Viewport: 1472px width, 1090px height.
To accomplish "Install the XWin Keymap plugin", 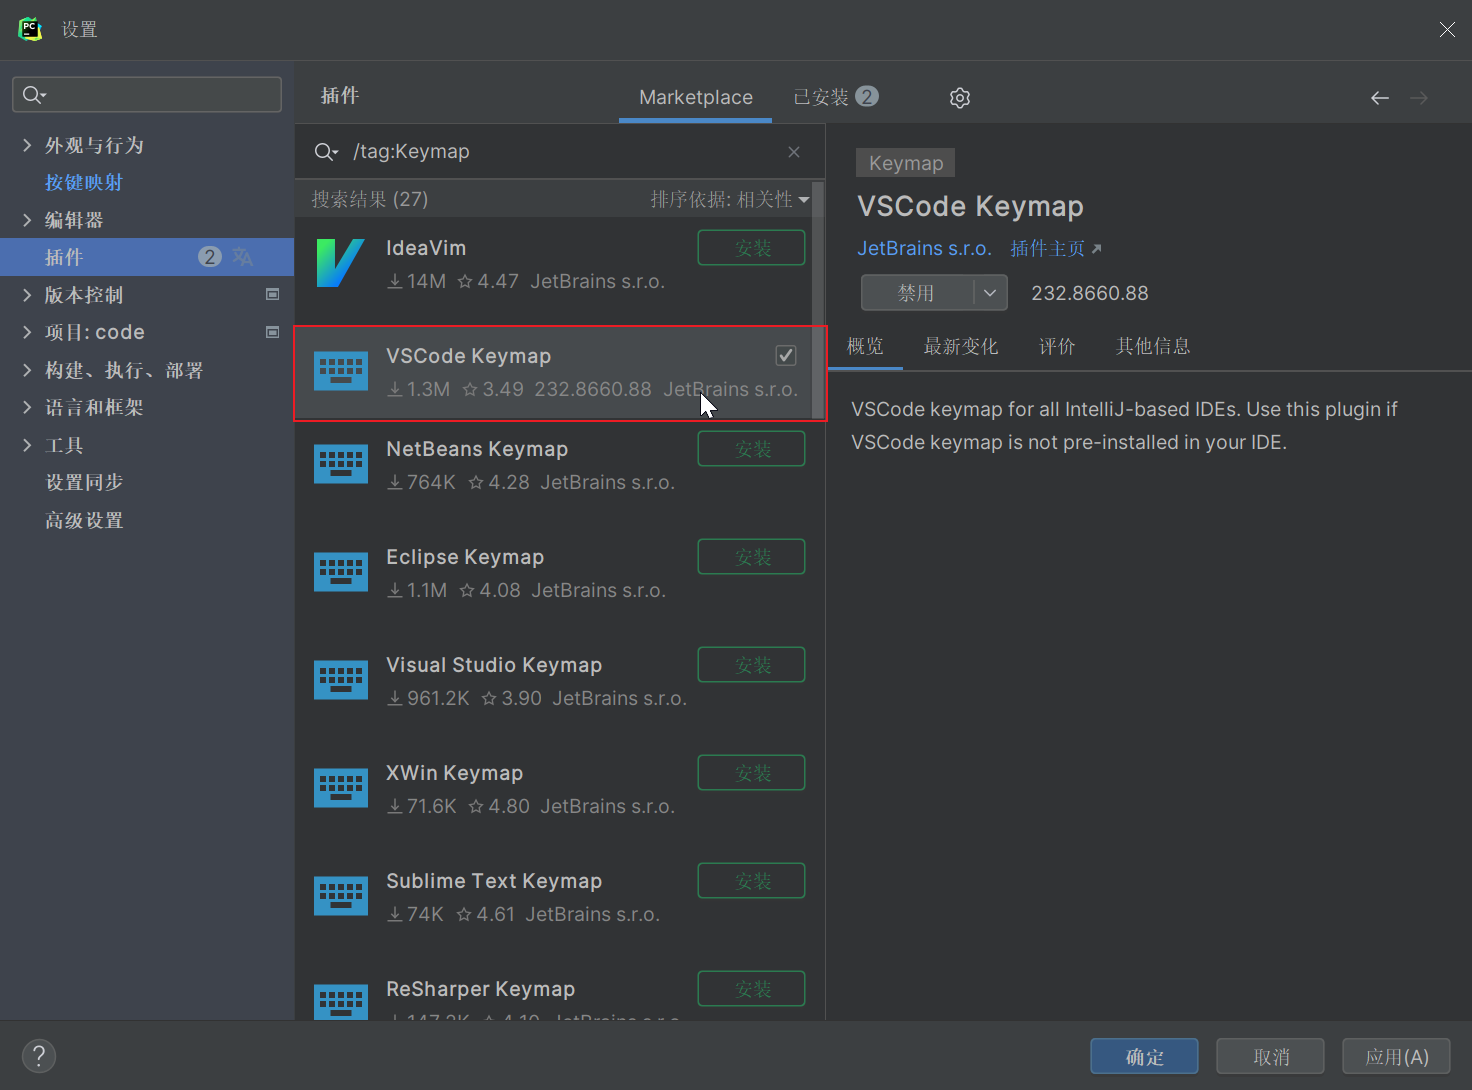I will click(x=751, y=773).
